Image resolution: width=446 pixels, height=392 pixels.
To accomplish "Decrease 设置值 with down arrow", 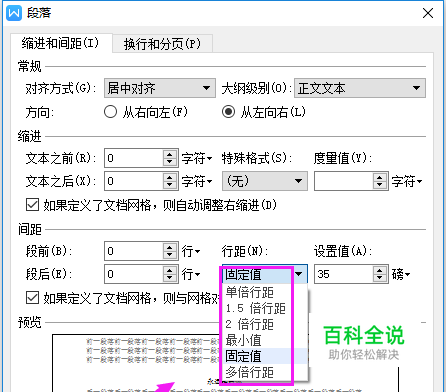I will point(380,278).
